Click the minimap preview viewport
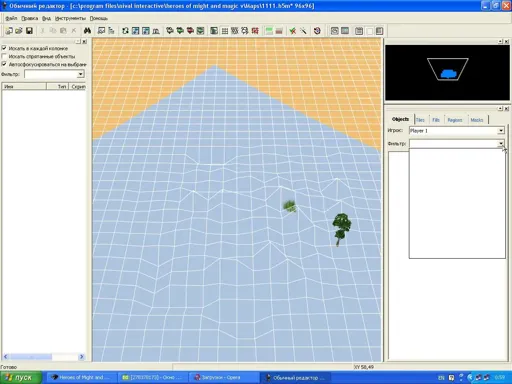 click(447, 73)
